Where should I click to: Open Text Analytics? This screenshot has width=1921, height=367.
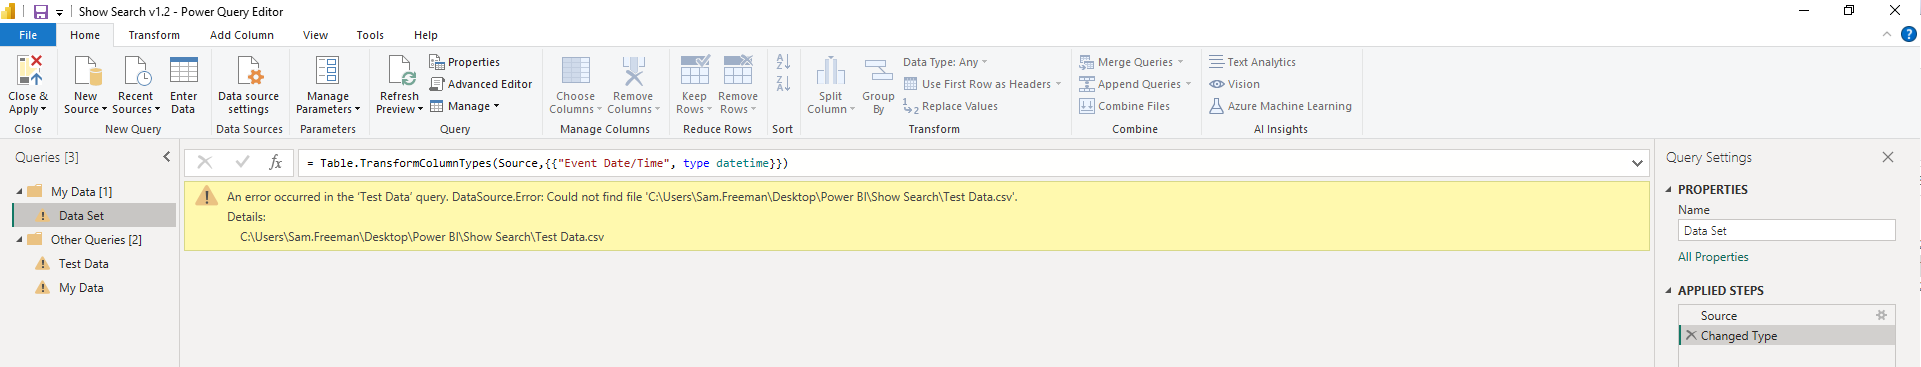pos(1252,62)
